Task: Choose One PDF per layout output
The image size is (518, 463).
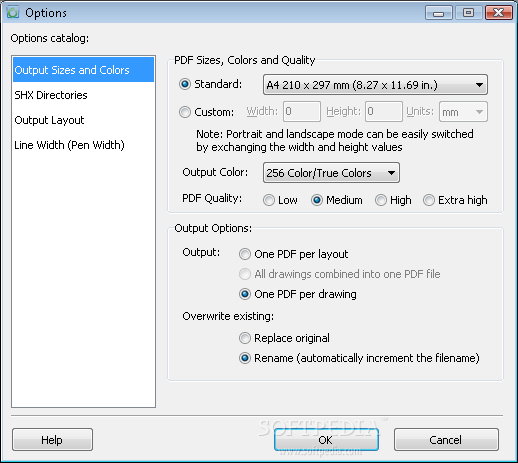Action: click(245, 254)
